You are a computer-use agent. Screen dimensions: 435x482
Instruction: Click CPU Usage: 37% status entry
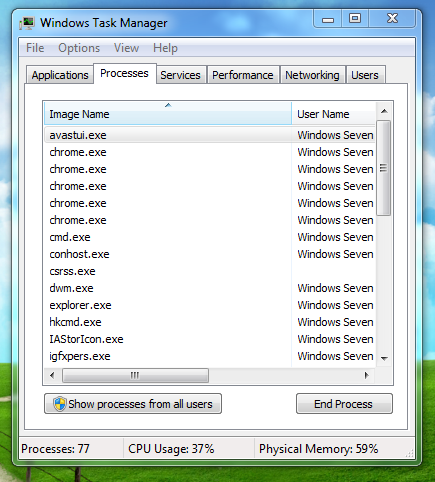pos(171,449)
